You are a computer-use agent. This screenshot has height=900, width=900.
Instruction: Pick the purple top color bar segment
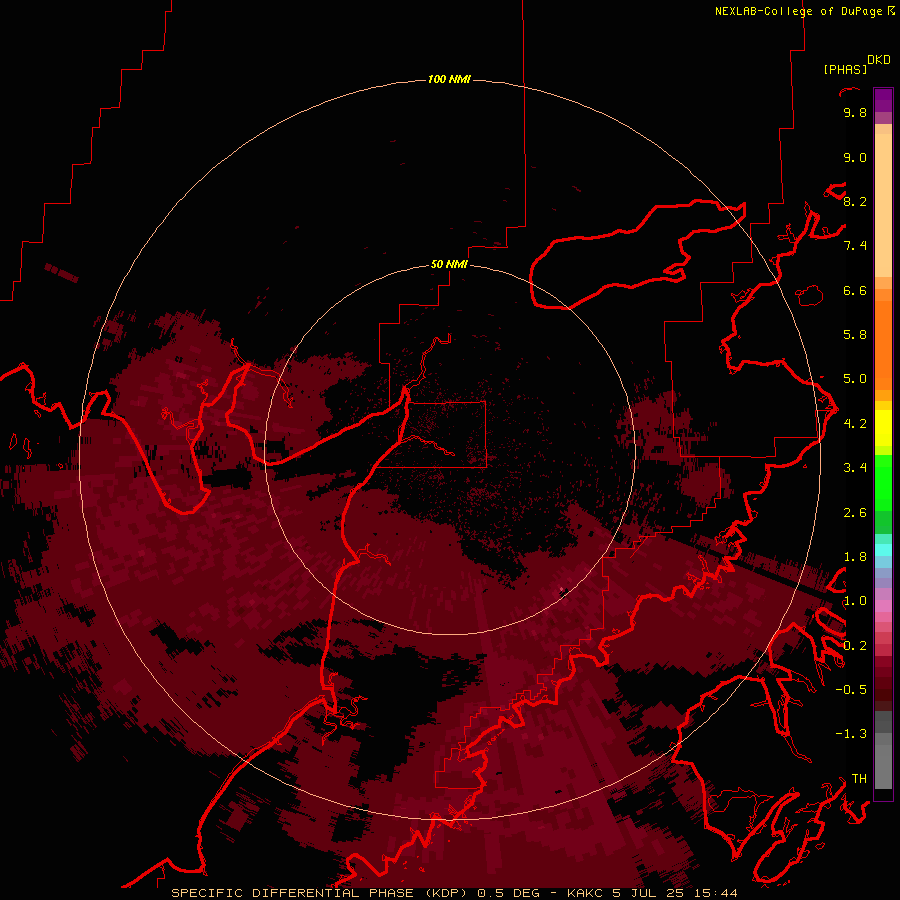click(x=883, y=100)
